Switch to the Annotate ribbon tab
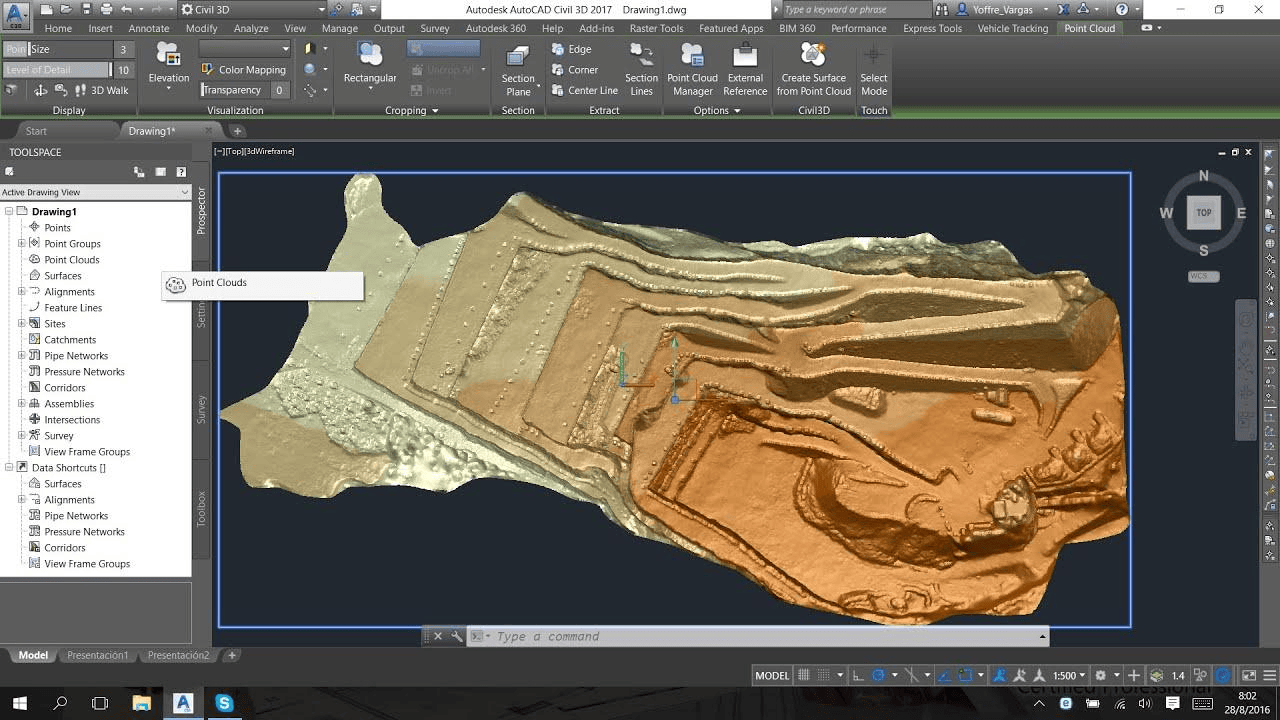Screen dimensions: 1280x720 click(x=149, y=28)
